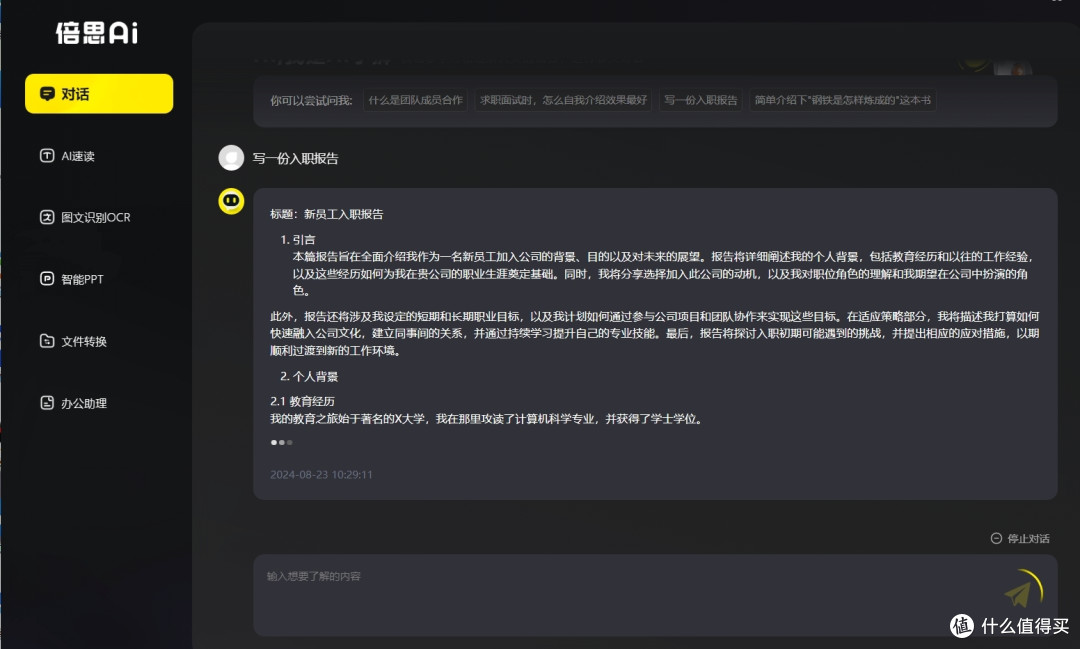
Task: Stop the reply with 停止对话
Action: pos(1020,538)
